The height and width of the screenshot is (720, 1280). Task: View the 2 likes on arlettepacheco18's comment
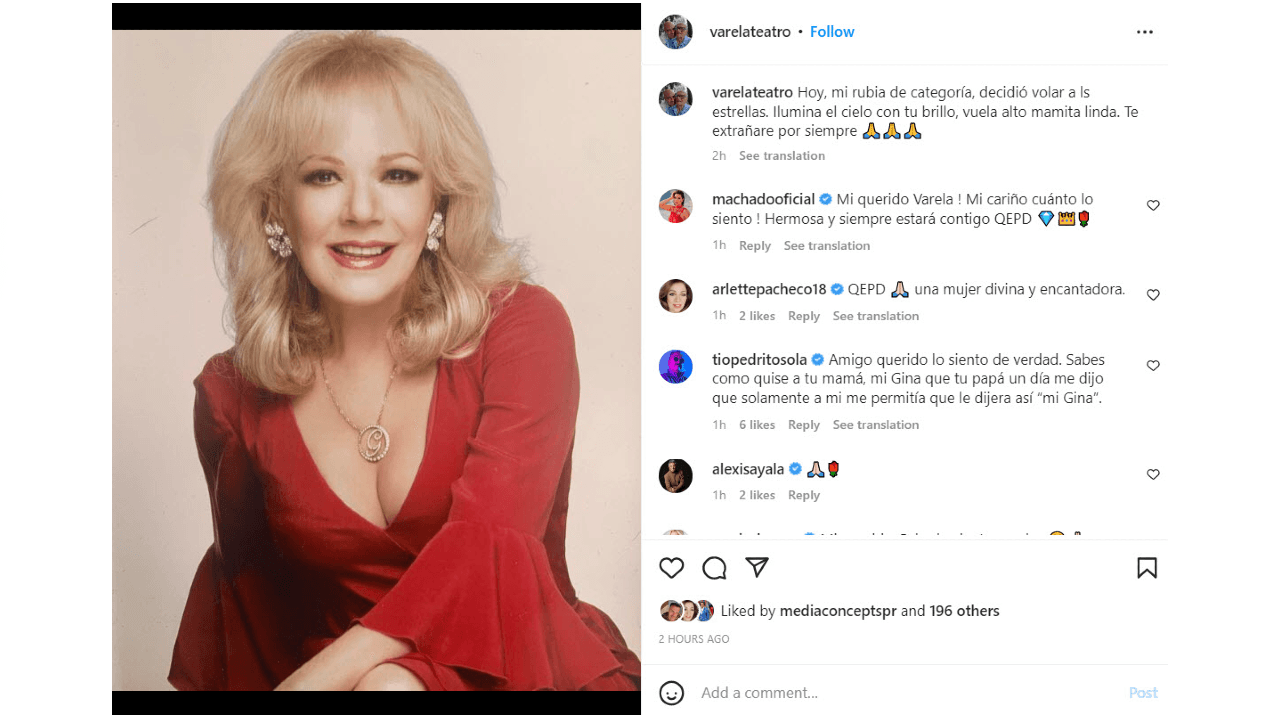757,316
